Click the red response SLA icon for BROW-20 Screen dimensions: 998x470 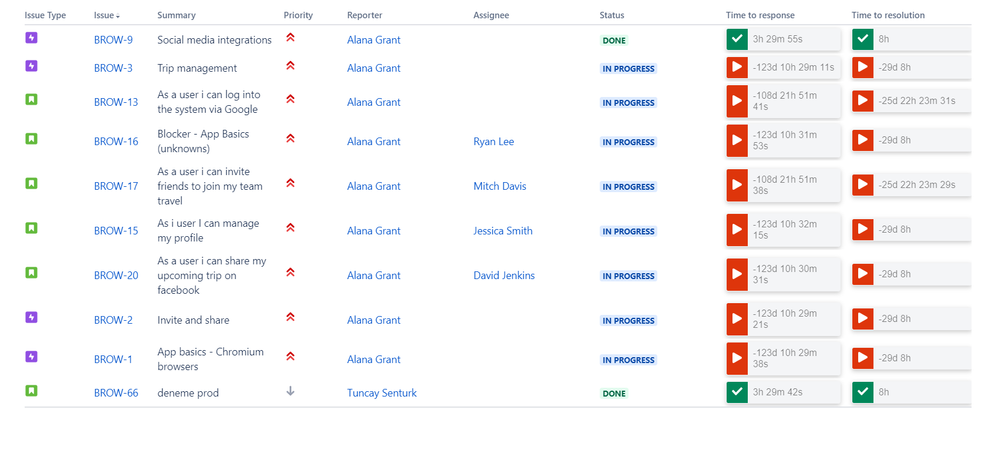tap(737, 274)
